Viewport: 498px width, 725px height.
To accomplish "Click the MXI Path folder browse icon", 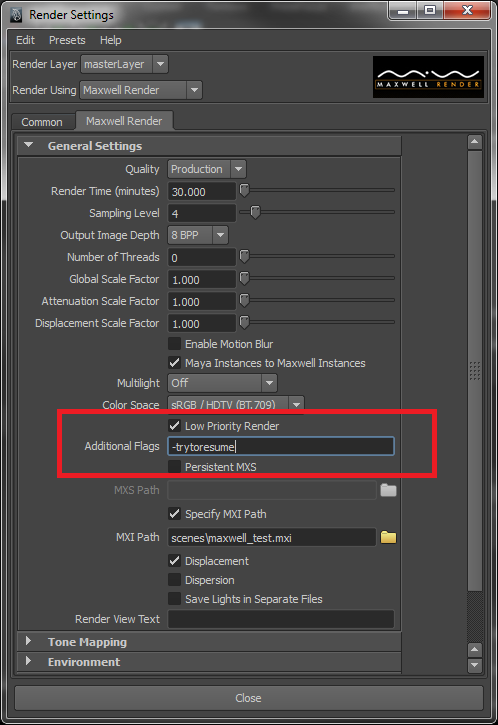I will [x=388, y=537].
